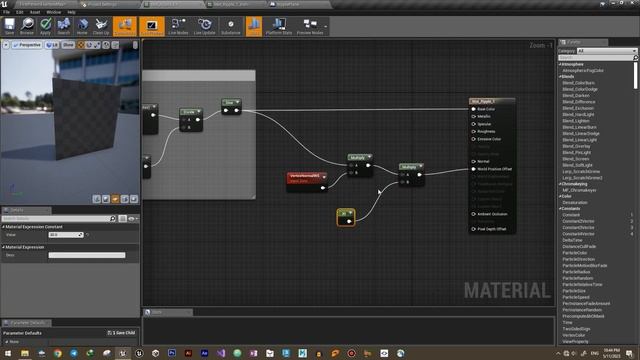Viewport: 640px width, 360px height.
Task: Open Photoshop from the taskbar
Action: [x=172, y=353]
